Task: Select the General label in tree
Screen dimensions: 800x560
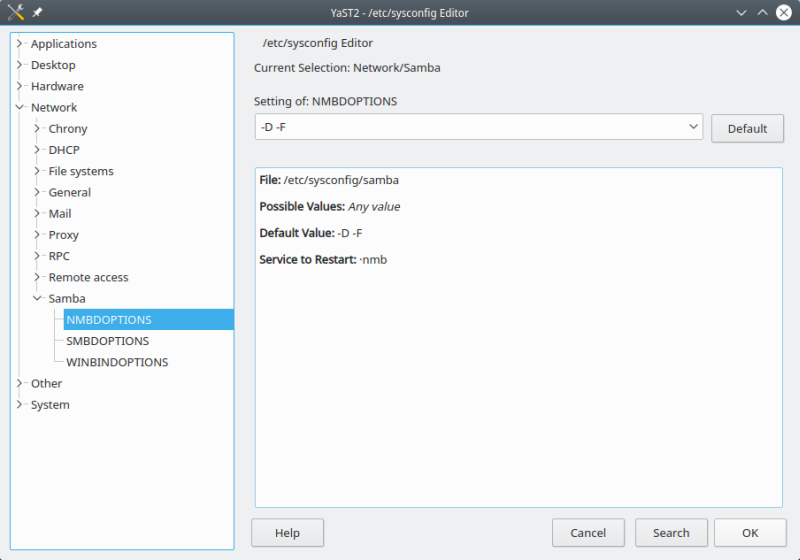Action: [x=69, y=192]
